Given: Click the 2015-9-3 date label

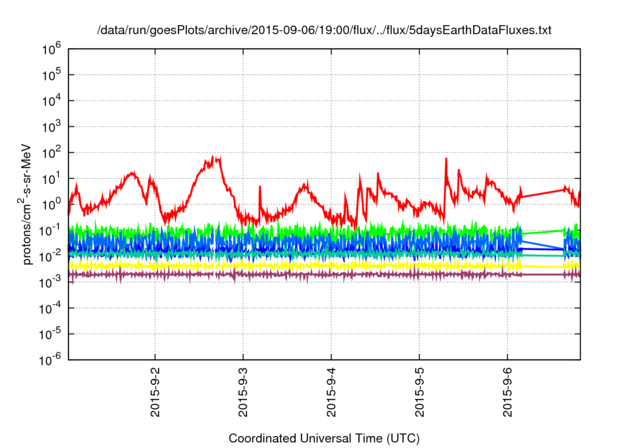Looking at the screenshot, I should (243, 392).
